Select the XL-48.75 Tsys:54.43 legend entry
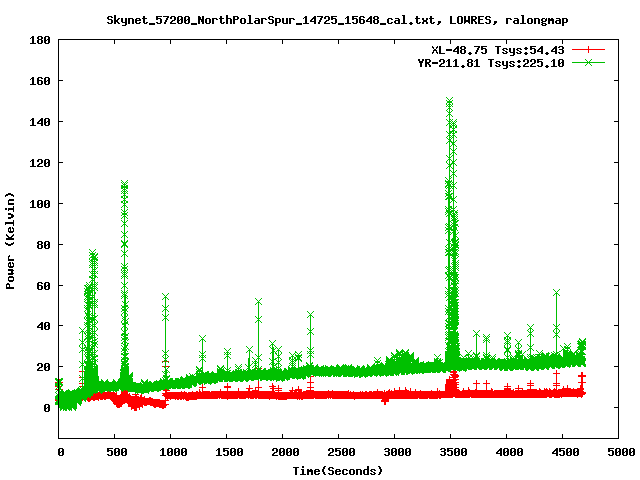 498,50
